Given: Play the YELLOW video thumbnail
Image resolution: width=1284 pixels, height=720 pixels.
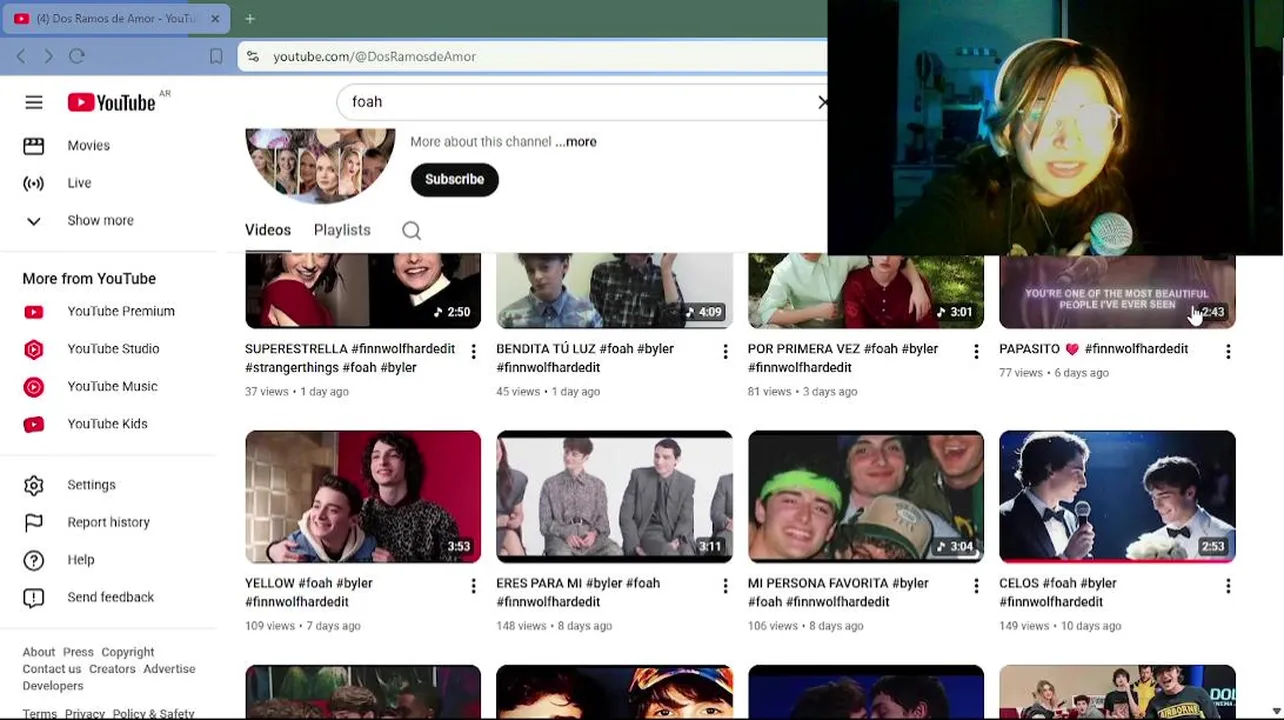Looking at the screenshot, I should coord(363,497).
